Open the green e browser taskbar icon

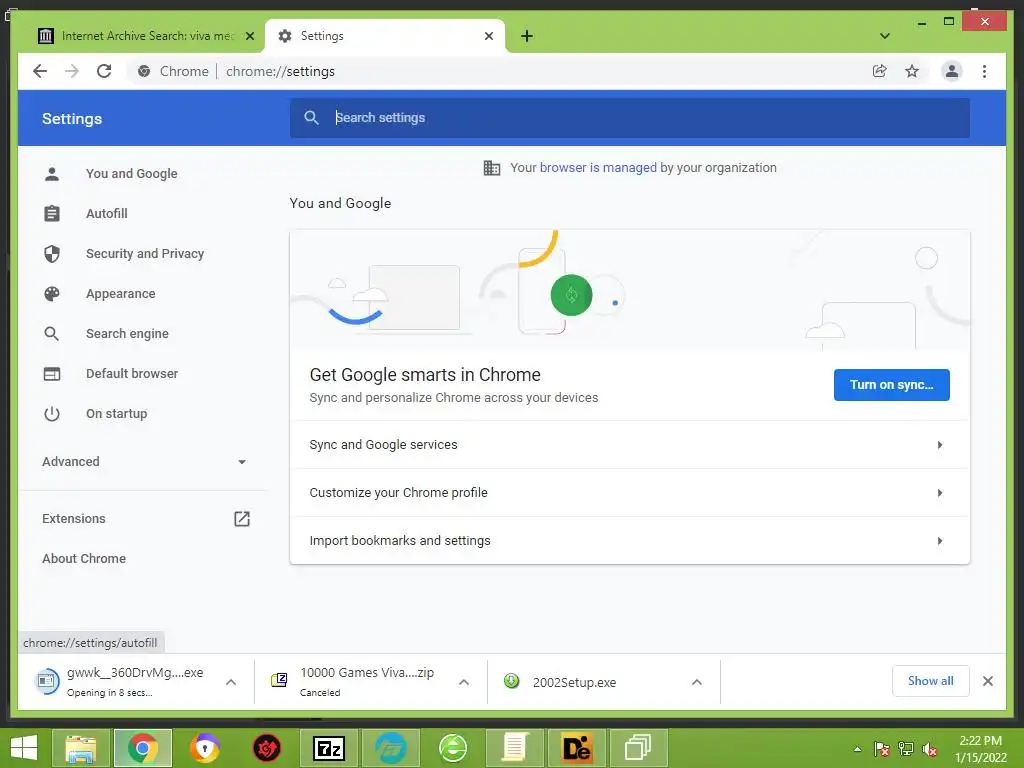click(453, 748)
